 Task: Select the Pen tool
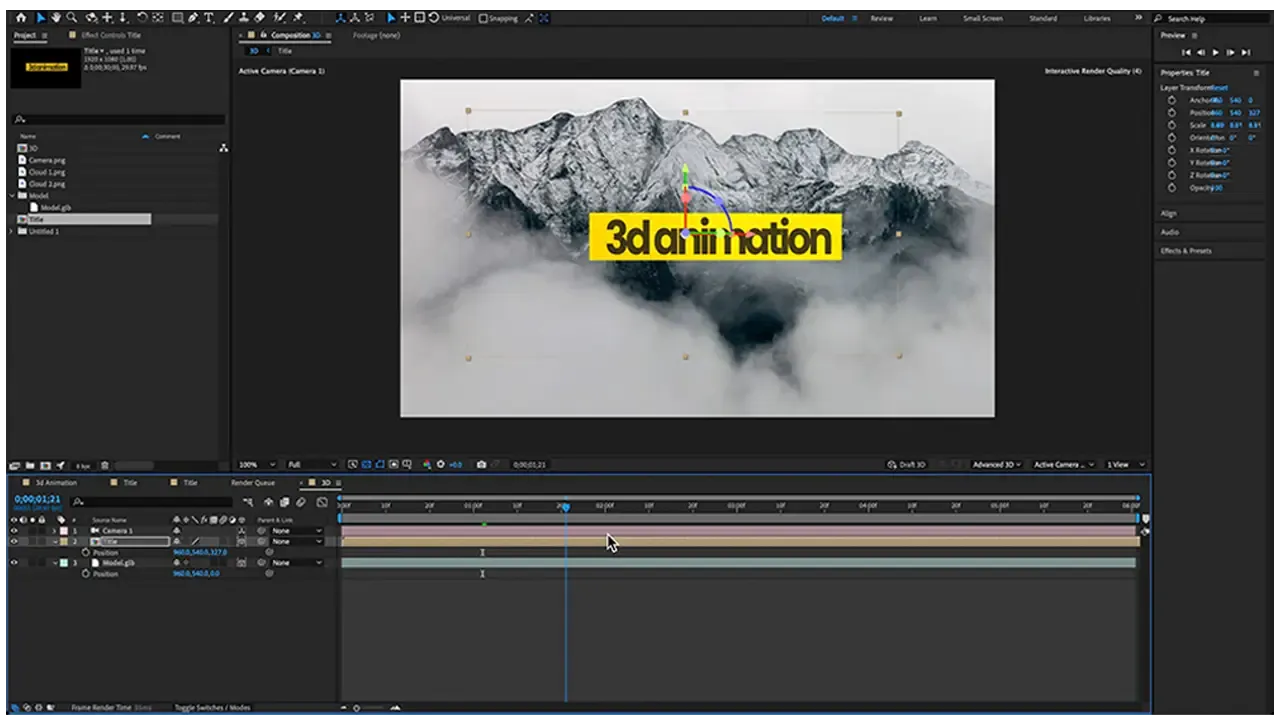[x=193, y=18]
